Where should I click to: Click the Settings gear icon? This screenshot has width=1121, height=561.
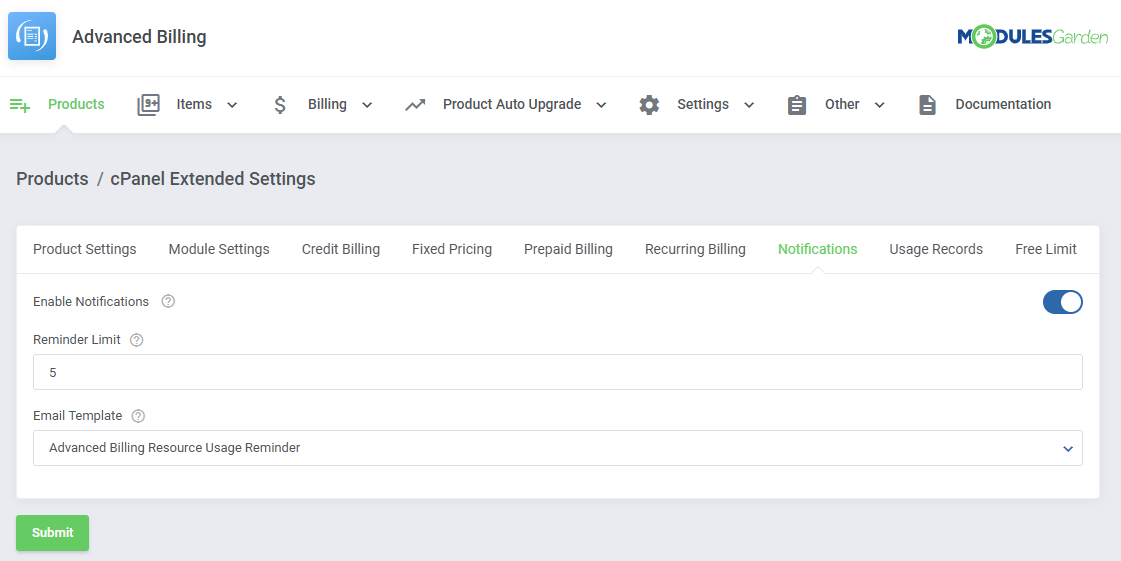(649, 105)
